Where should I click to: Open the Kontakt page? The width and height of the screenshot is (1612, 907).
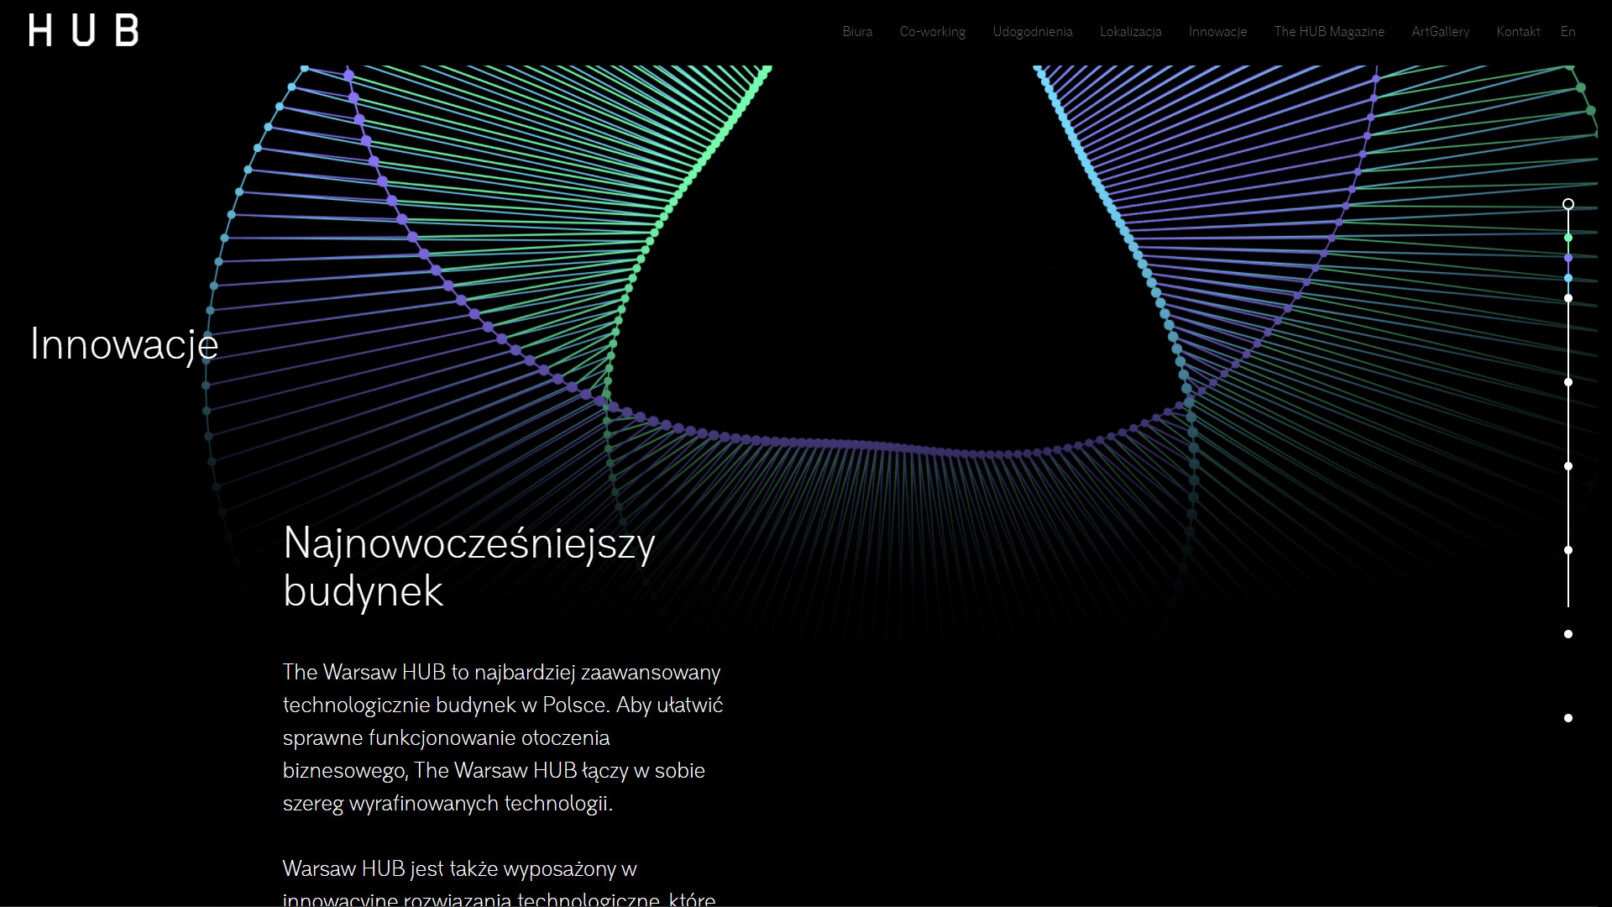point(1517,32)
